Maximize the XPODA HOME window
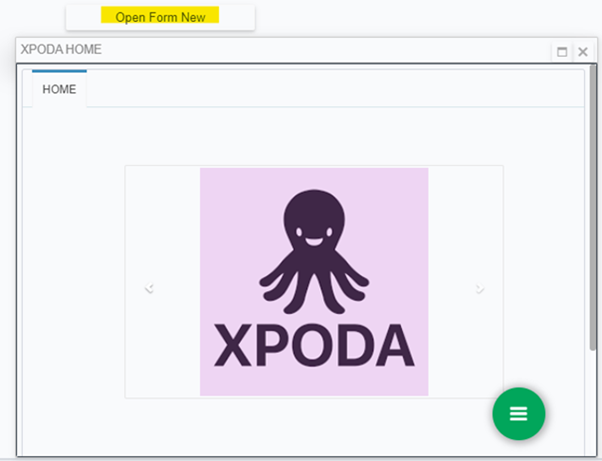Image resolution: width=602 pixels, height=461 pixels. pos(562,51)
